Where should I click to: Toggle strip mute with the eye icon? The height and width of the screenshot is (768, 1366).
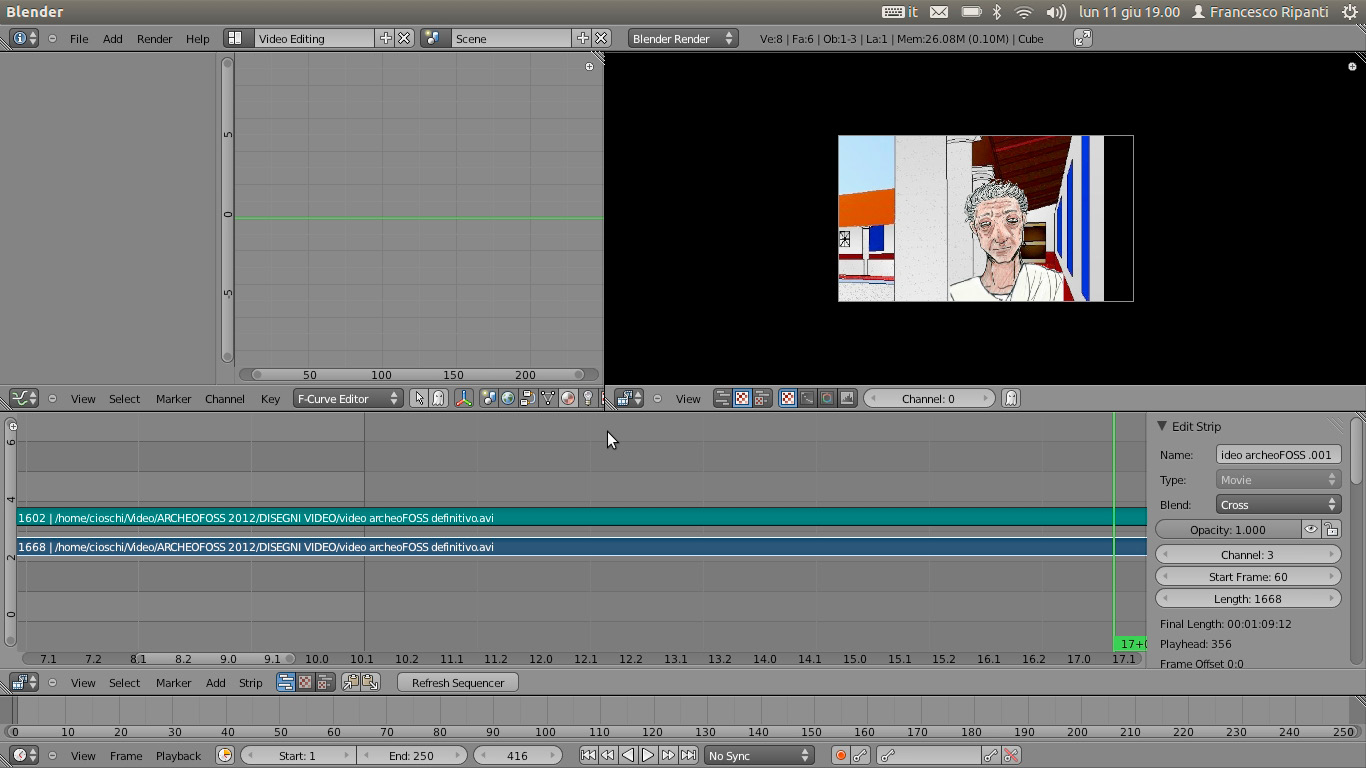(x=1311, y=530)
